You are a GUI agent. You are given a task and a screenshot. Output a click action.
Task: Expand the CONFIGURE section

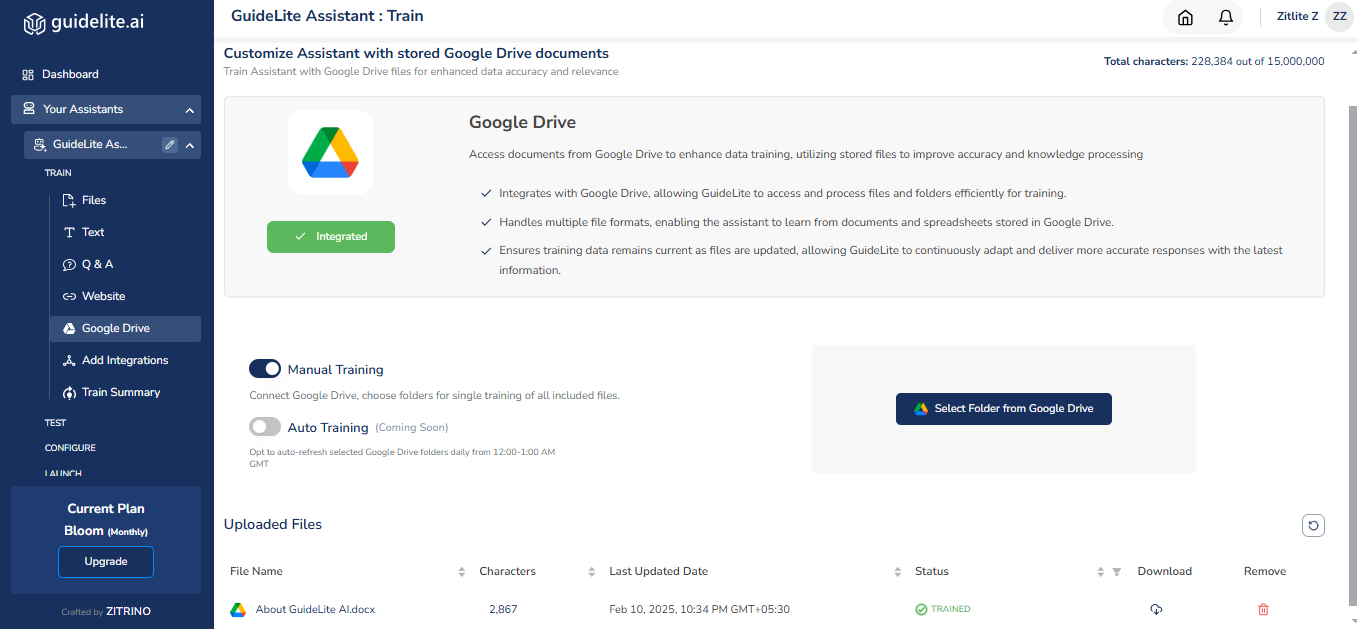[x=70, y=448]
